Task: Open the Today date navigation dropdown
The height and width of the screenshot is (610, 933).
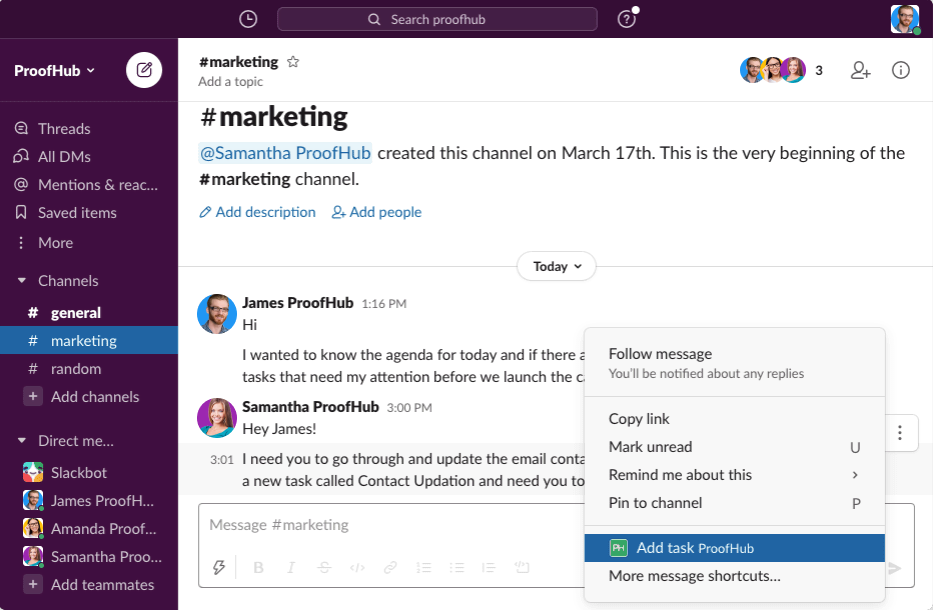Action: (x=556, y=266)
